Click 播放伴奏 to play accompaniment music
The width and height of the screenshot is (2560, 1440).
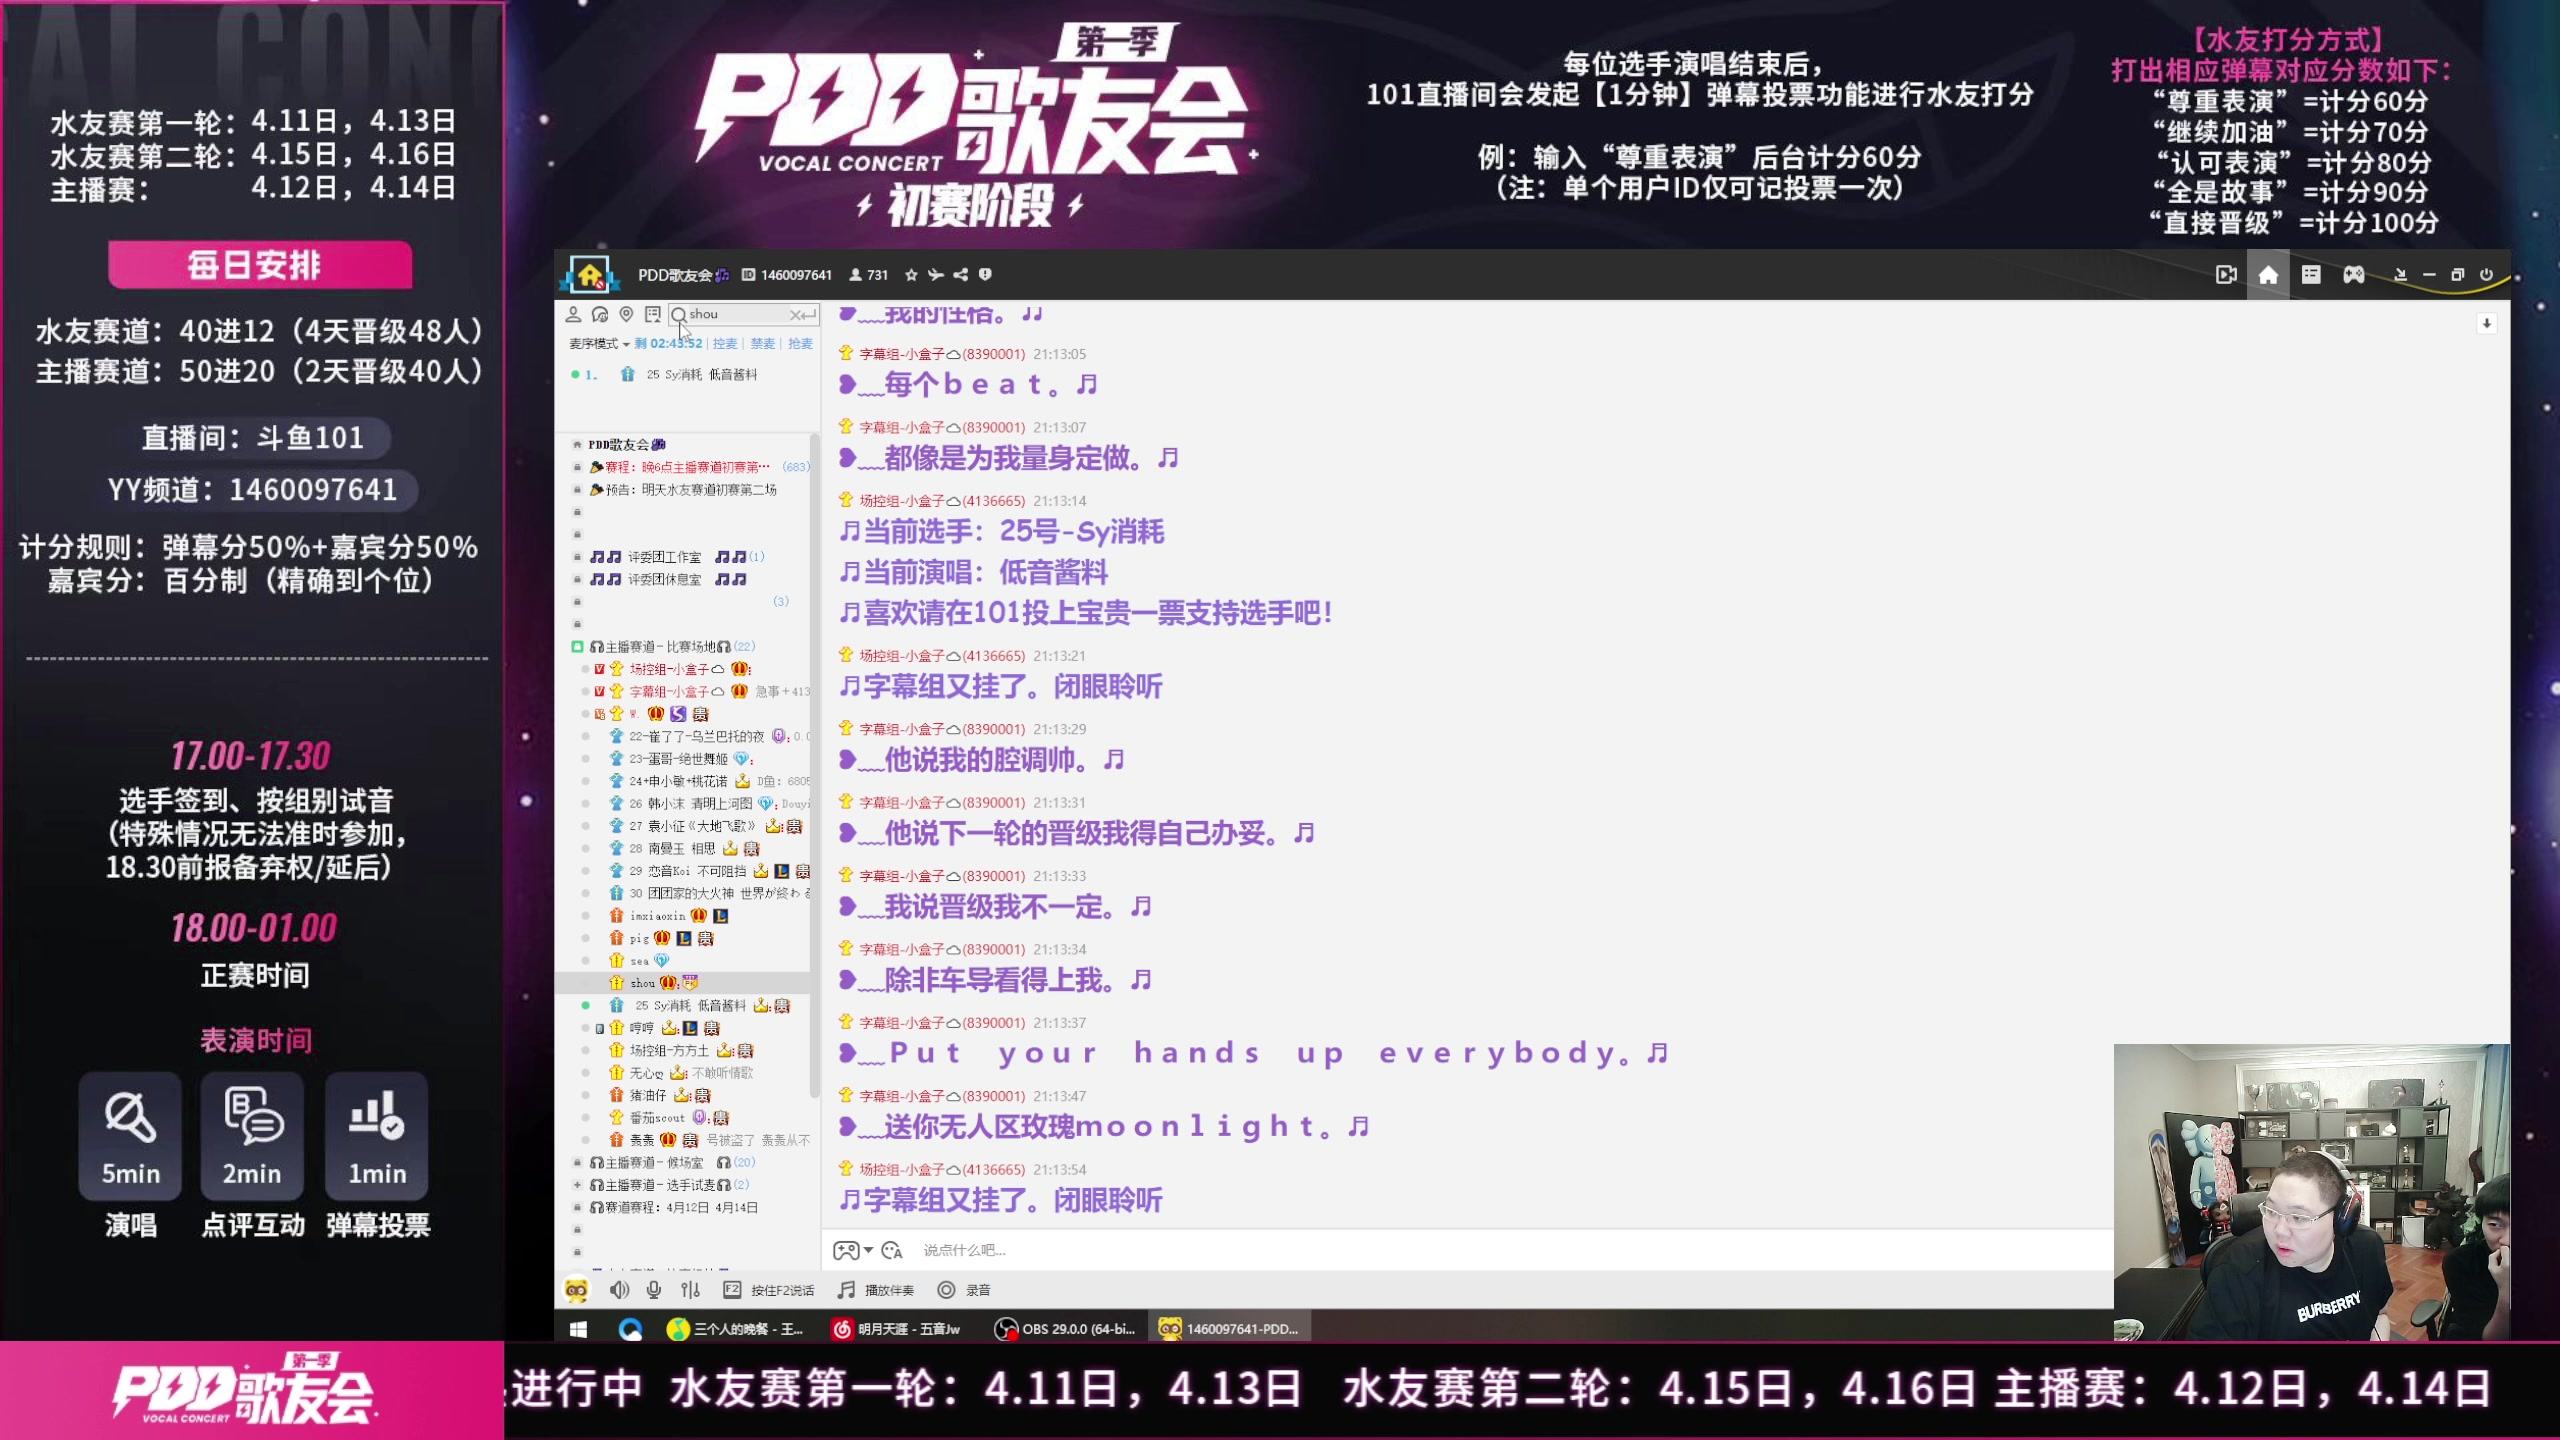pyautogui.click(x=886, y=1290)
